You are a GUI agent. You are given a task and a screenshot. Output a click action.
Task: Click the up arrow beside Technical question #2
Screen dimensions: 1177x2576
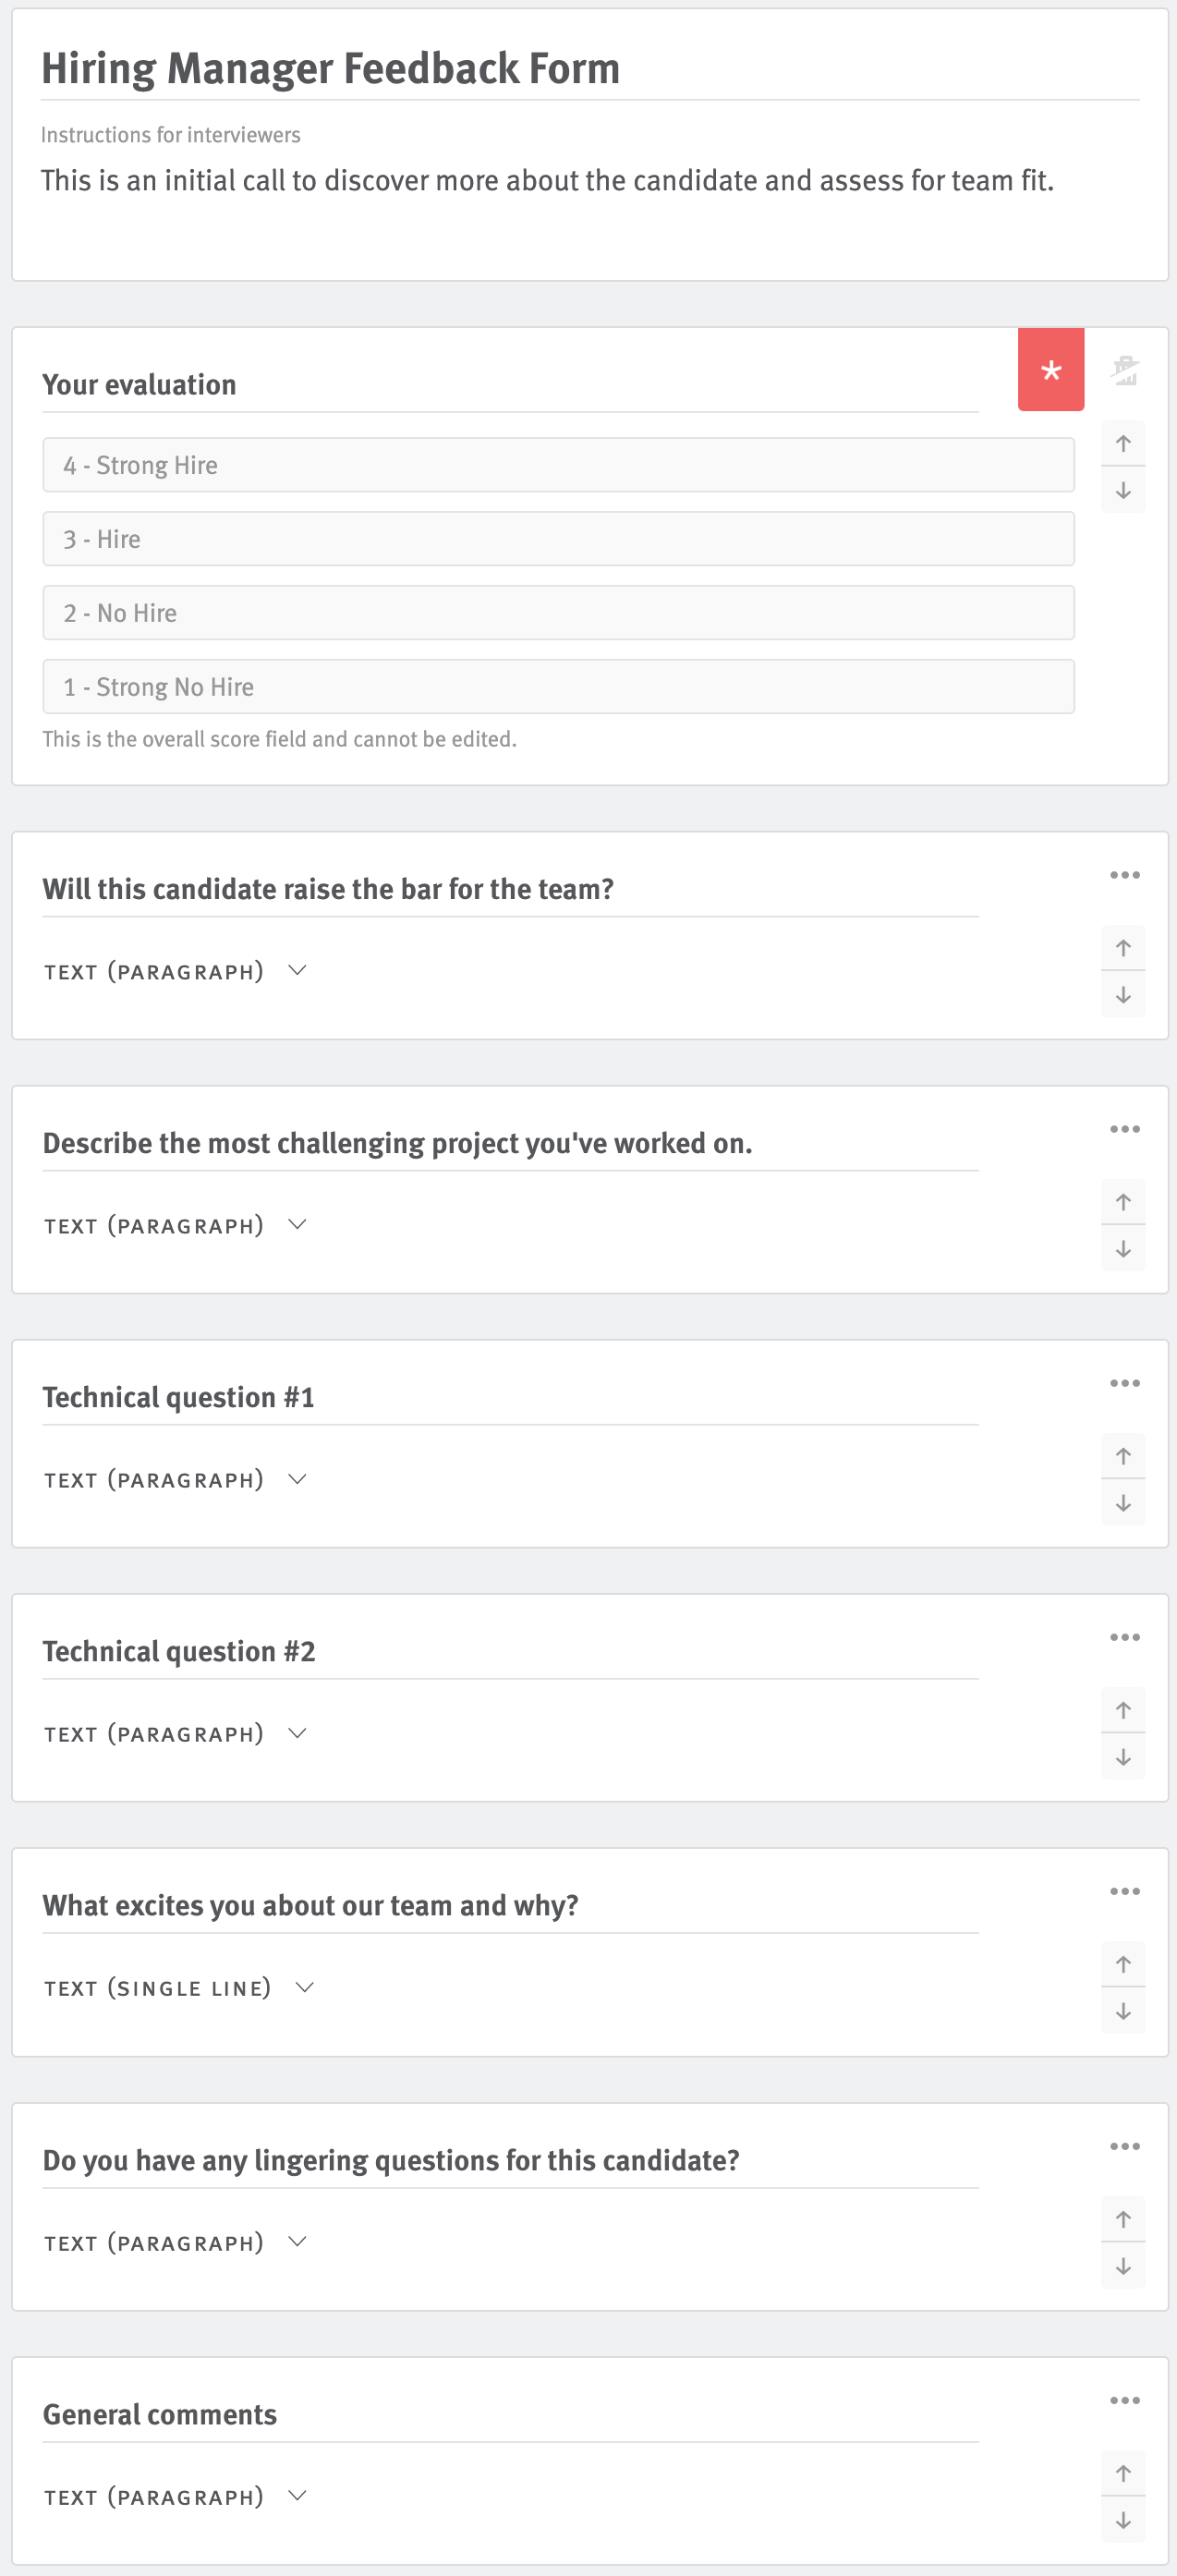pyautogui.click(x=1123, y=1710)
